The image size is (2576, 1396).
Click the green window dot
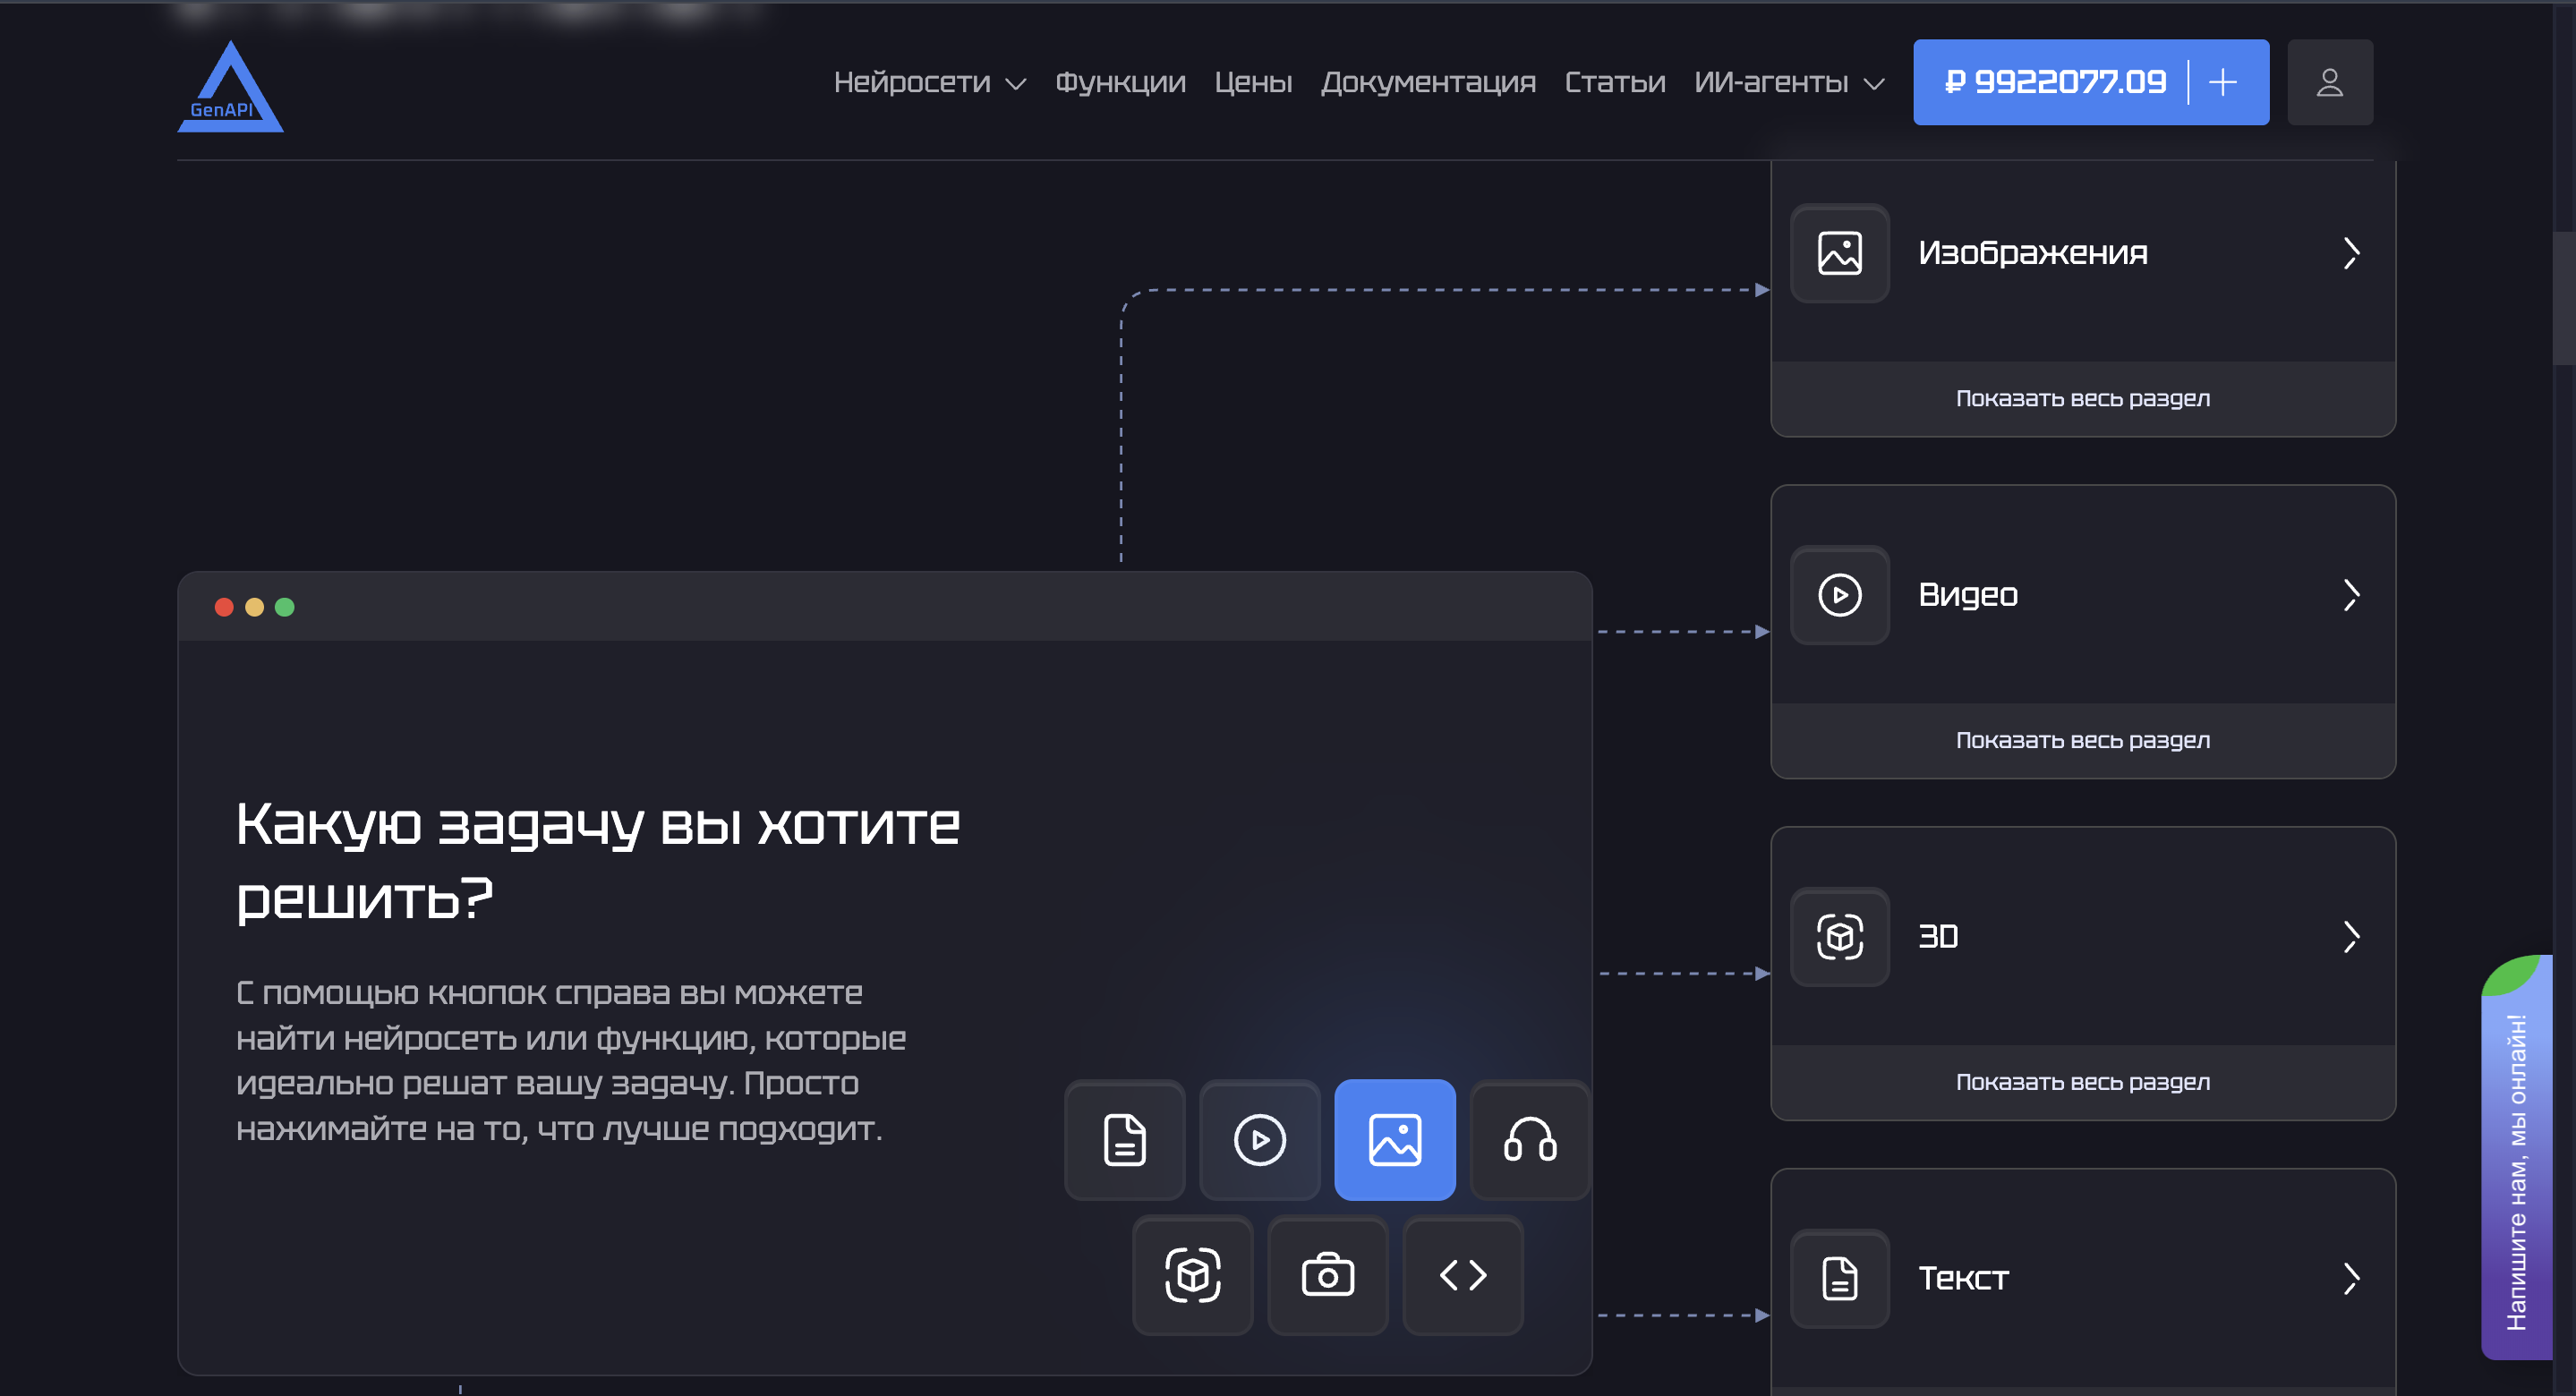pos(284,607)
